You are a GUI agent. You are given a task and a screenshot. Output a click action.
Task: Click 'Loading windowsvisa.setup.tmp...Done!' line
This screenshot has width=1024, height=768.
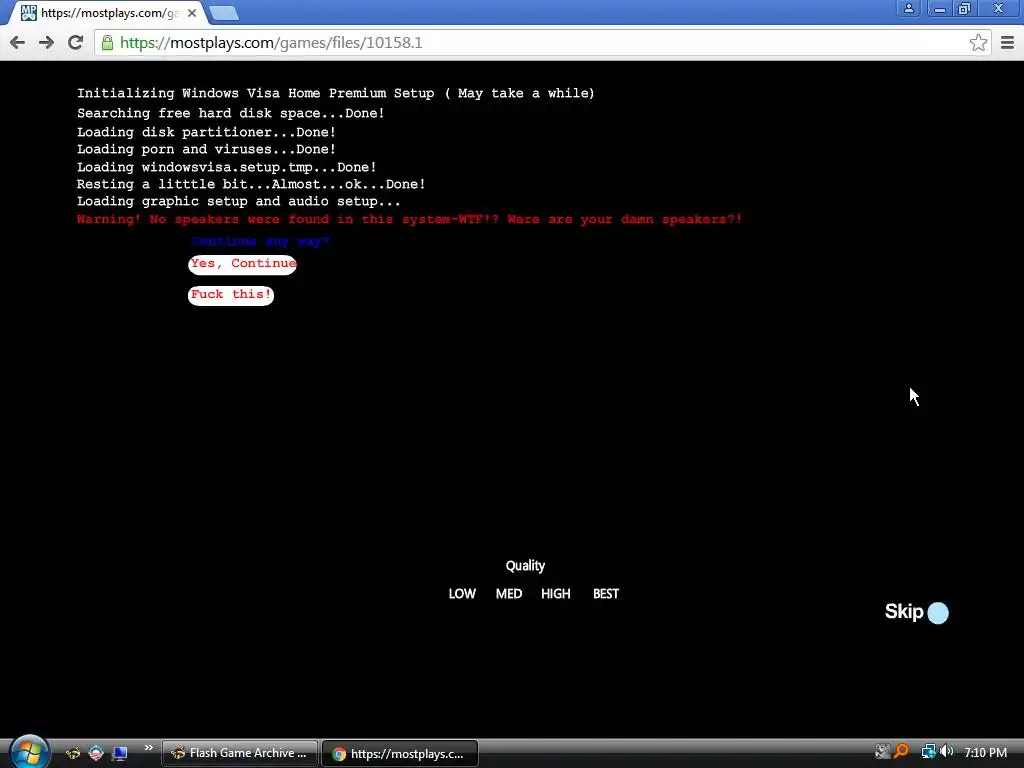coord(227,167)
